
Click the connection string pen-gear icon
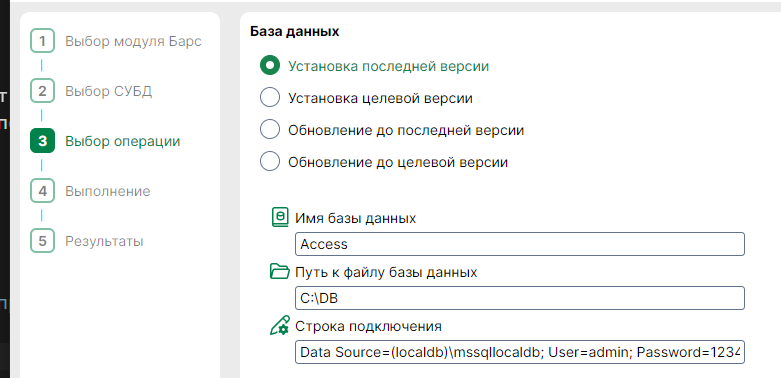tap(279, 325)
